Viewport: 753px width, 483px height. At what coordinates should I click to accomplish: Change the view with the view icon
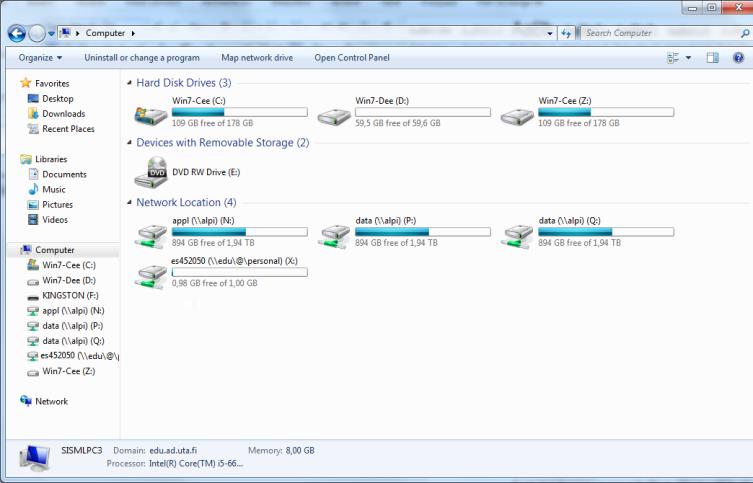coord(673,58)
